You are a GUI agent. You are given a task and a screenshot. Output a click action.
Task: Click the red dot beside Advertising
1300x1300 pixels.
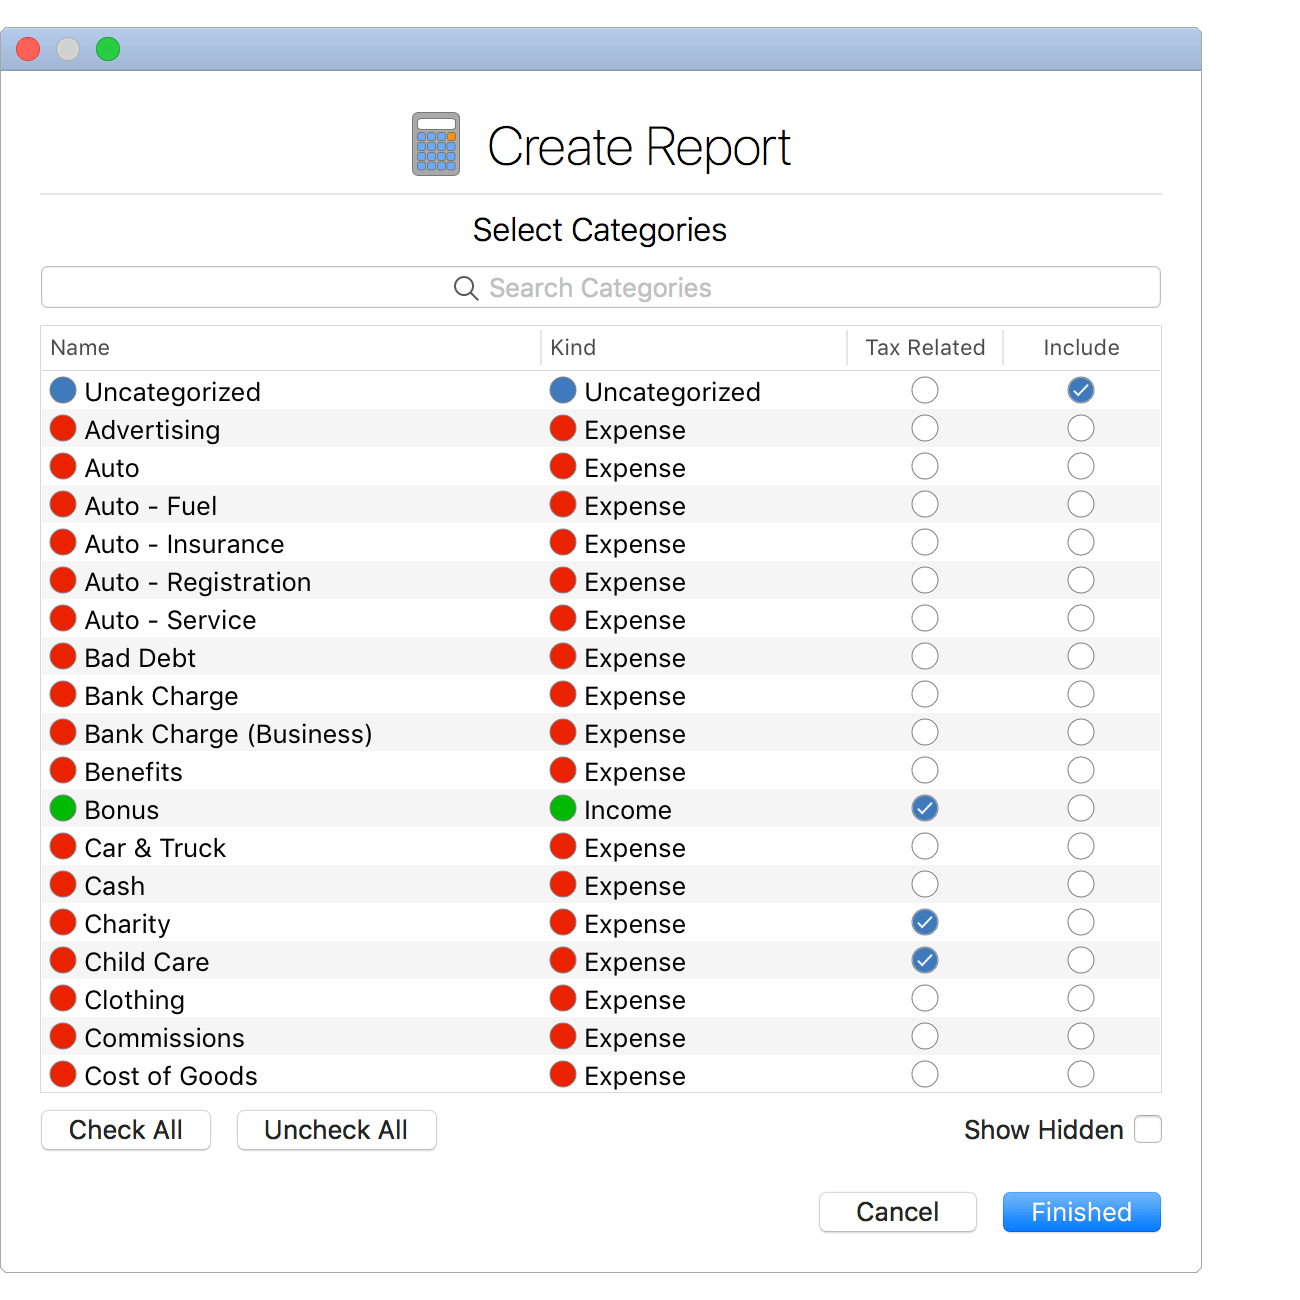click(62, 428)
